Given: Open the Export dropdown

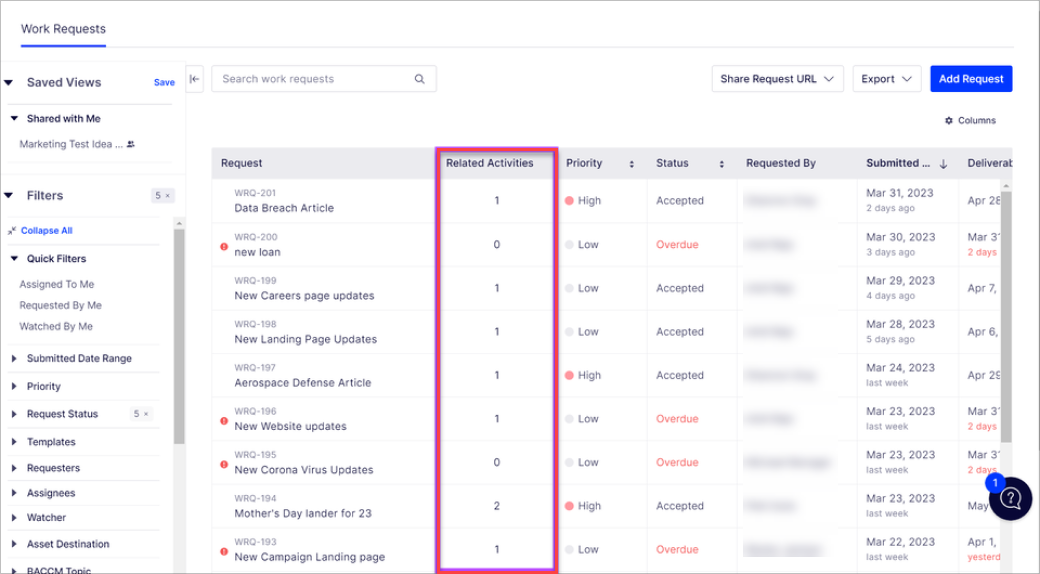Looking at the screenshot, I should click(886, 79).
